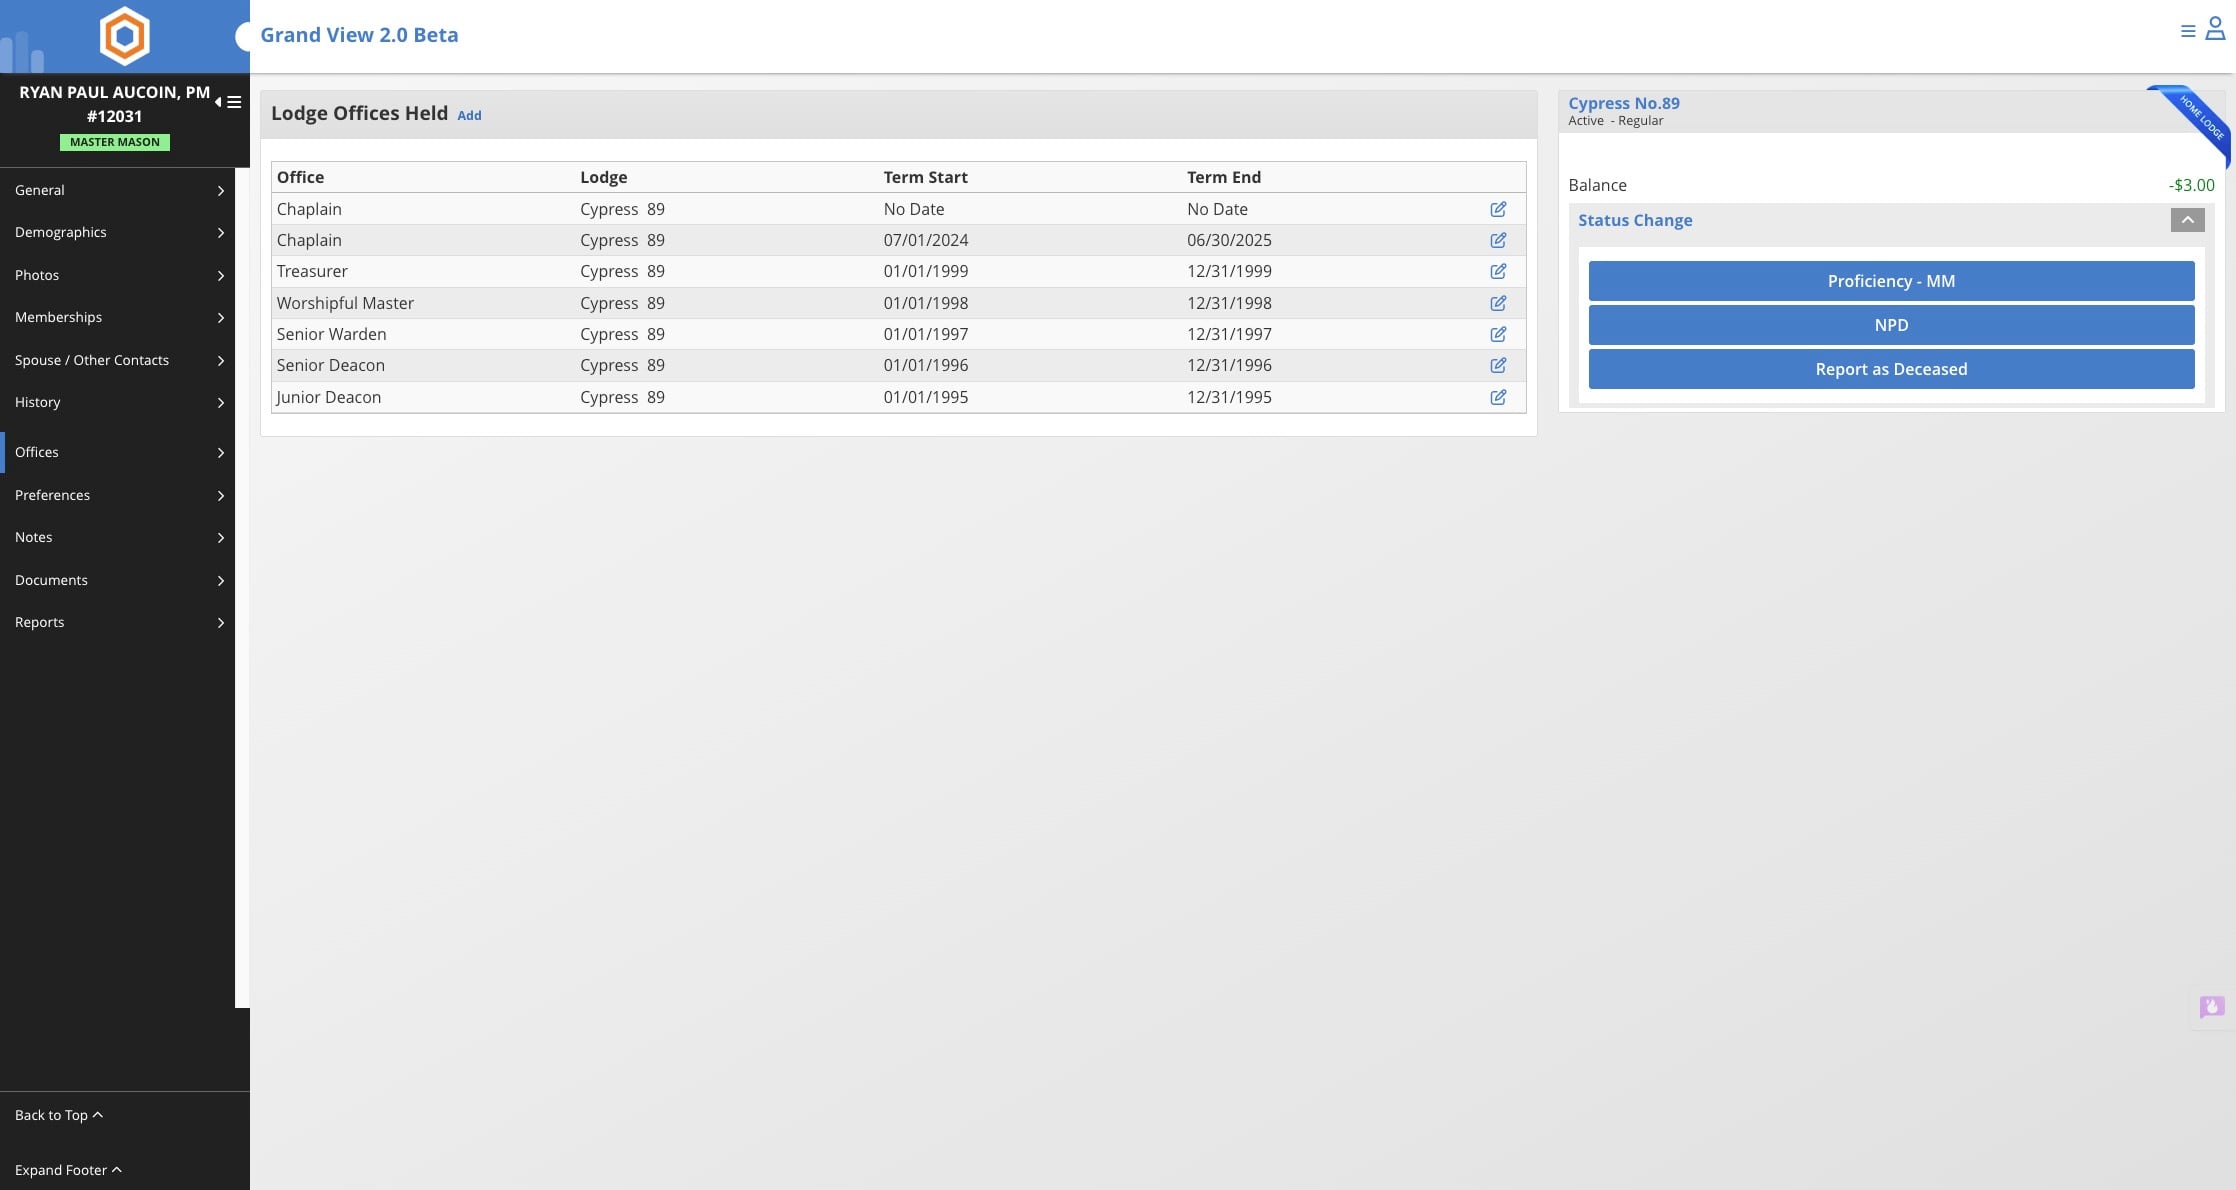Edit the Chaplain entry with No Date
This screenshot has width=2236, height=1190.
[x=1497, y=209]
